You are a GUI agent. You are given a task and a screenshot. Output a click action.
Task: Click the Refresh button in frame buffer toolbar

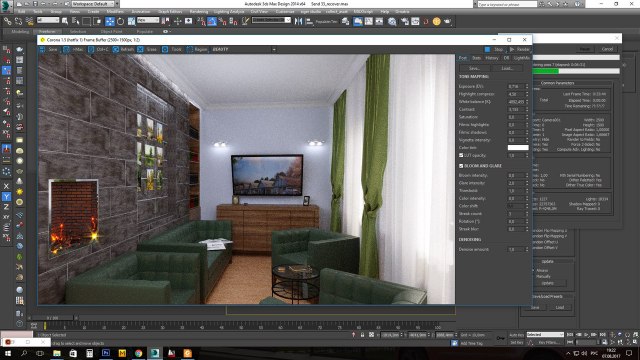(x=123, y=49)
